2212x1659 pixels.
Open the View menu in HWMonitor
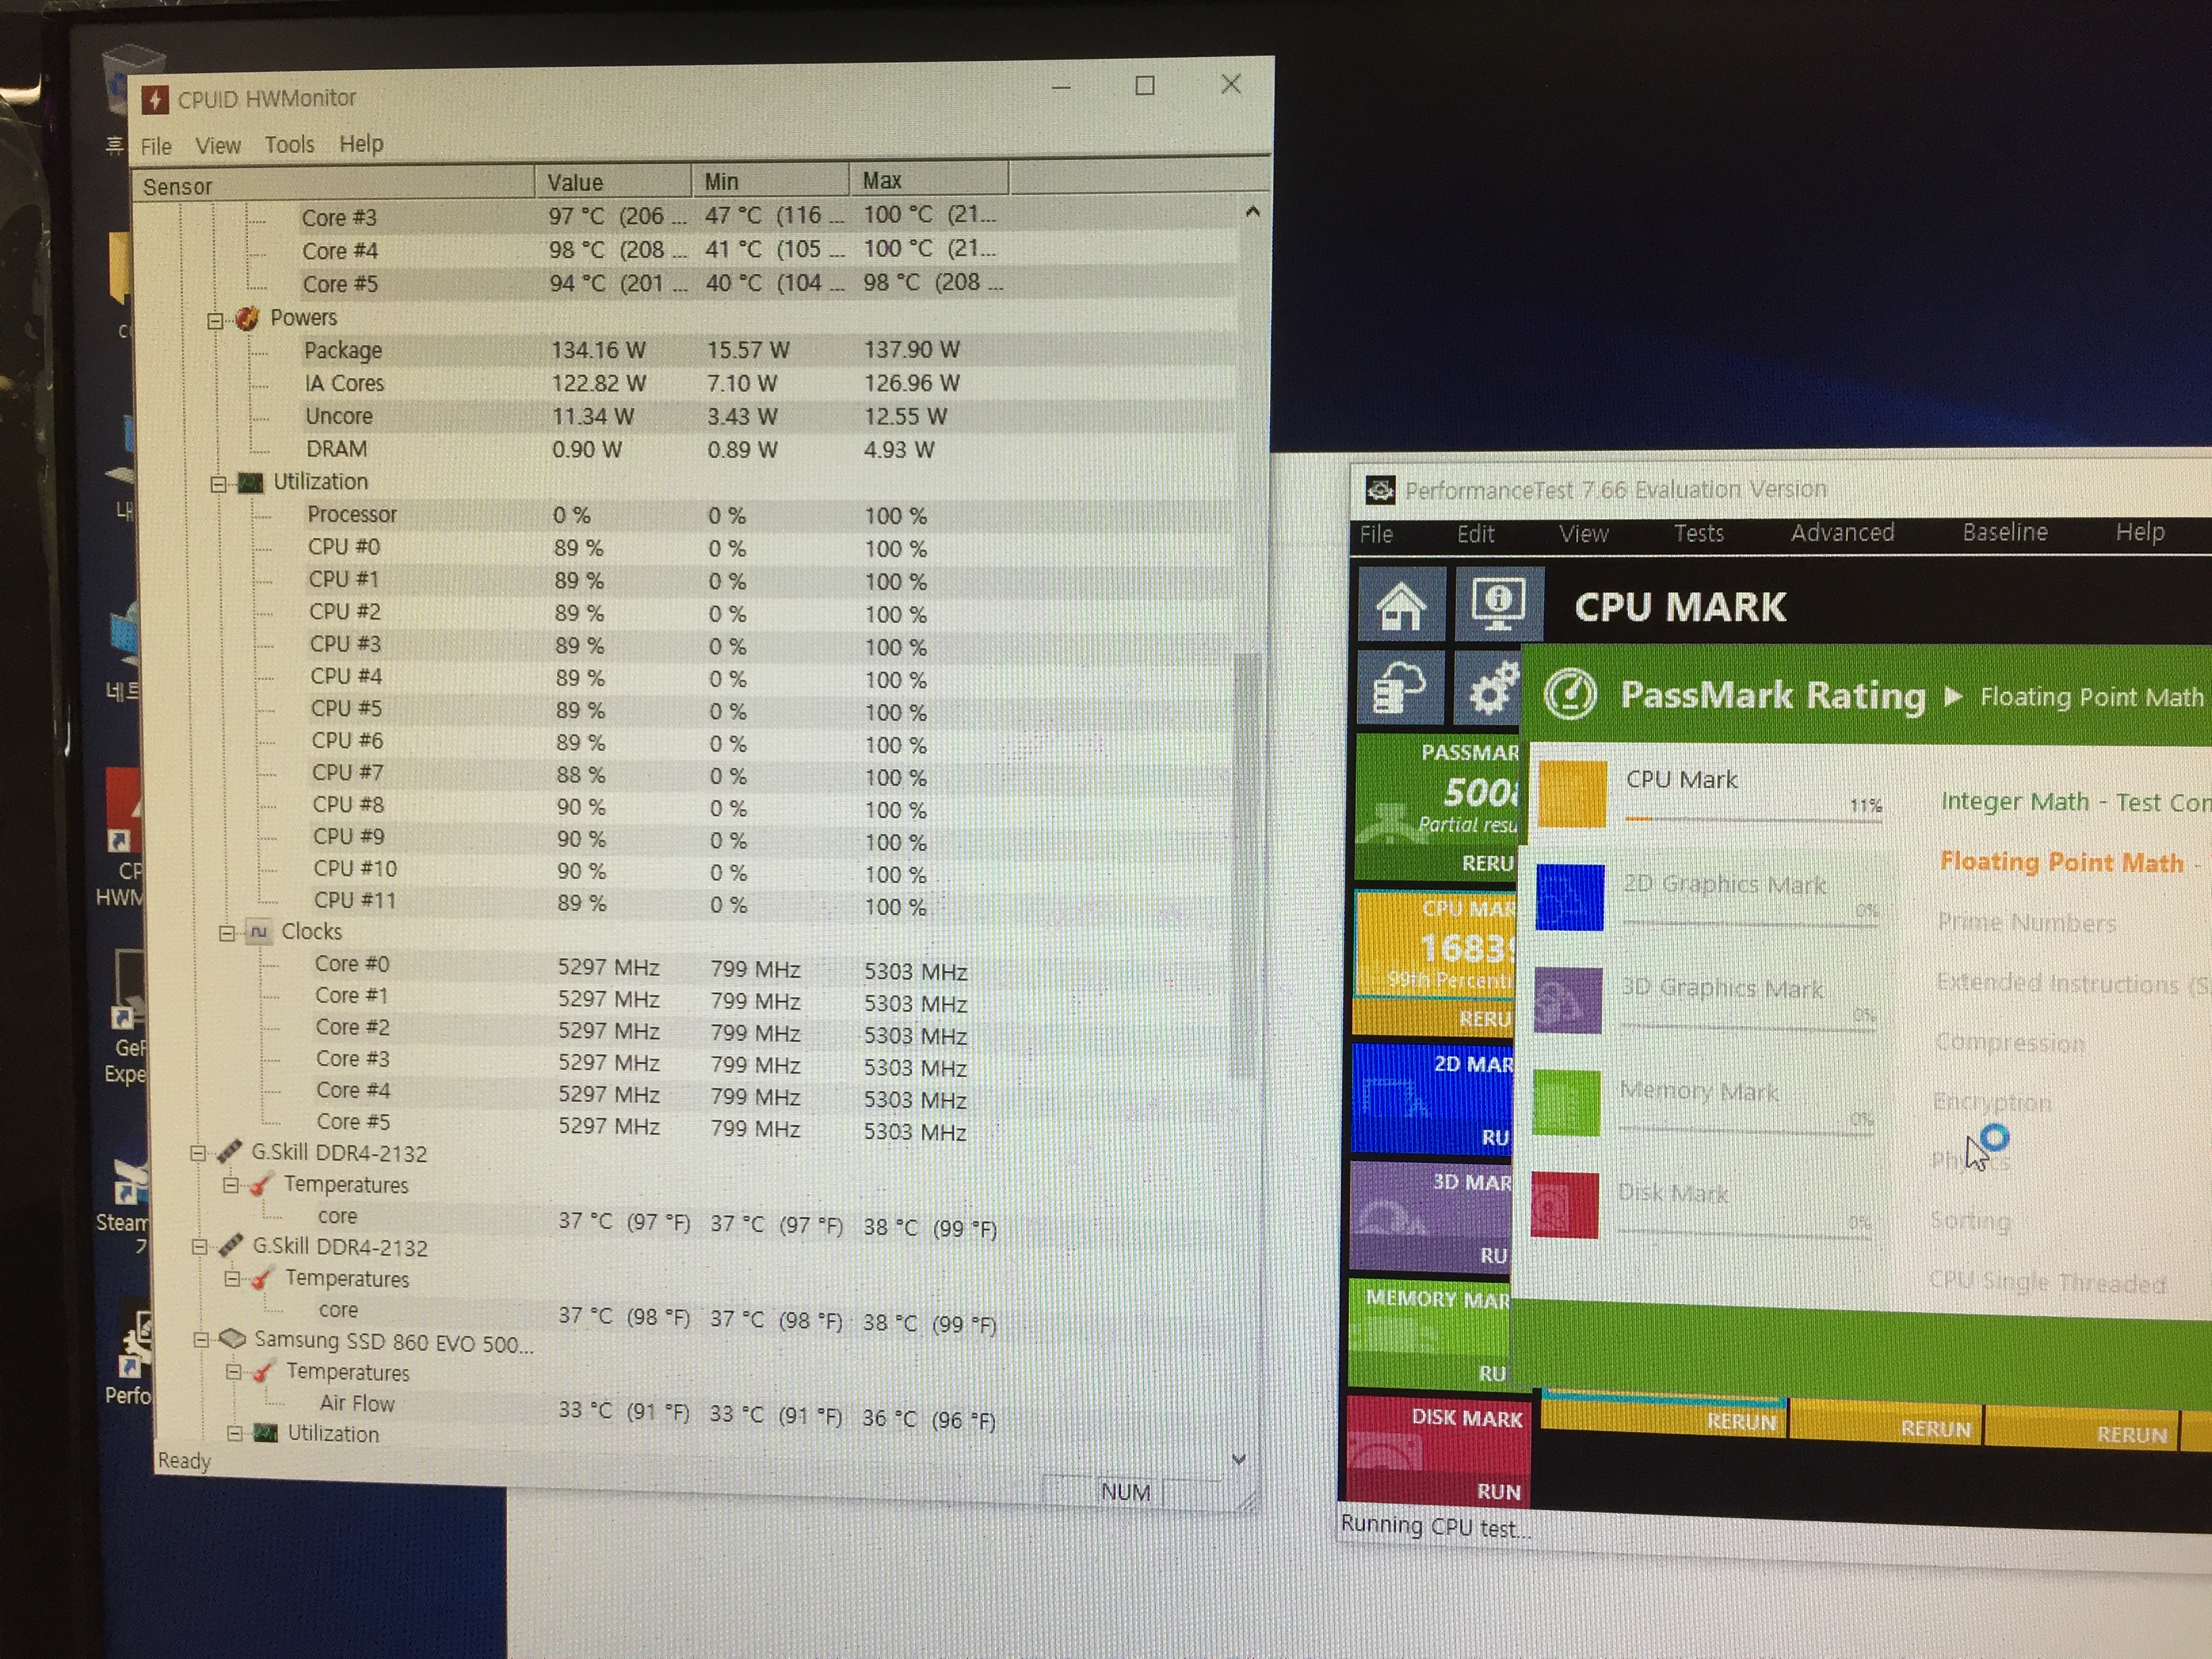218,145
